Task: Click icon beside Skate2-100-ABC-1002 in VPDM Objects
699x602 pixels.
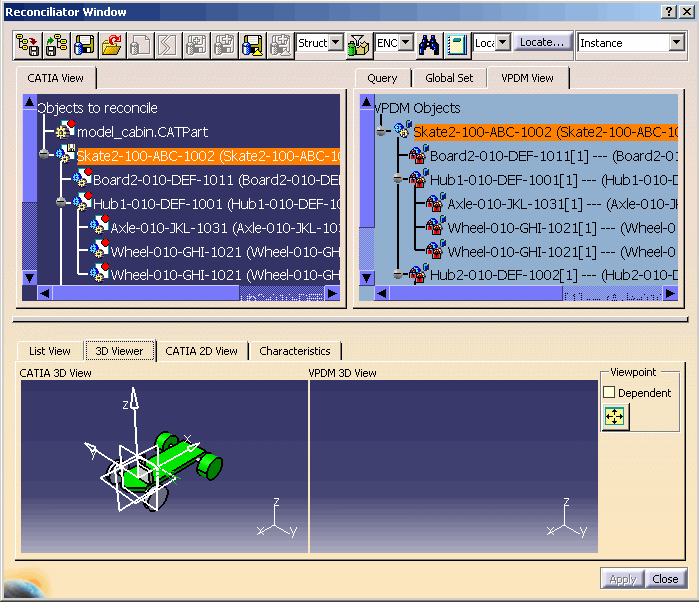Action: [403, 129]
